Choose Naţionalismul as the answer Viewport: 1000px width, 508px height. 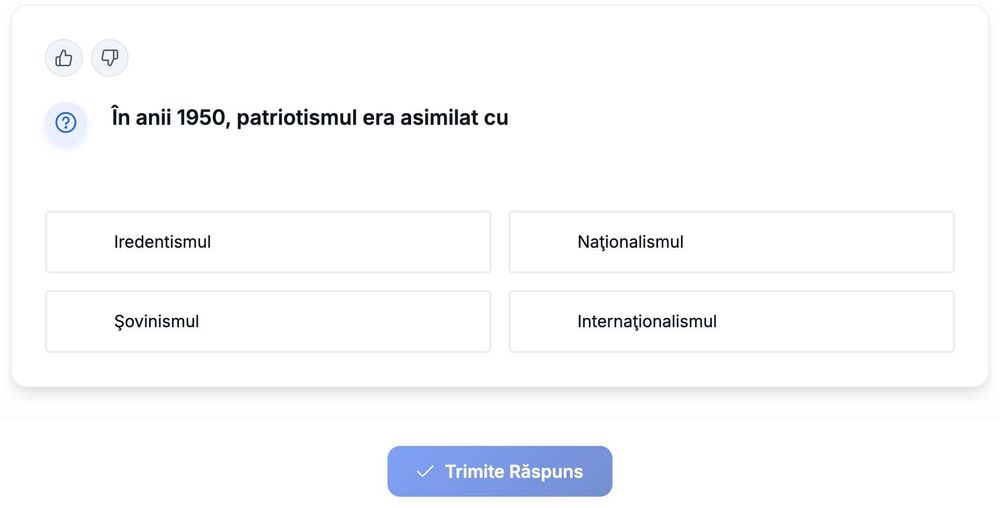[731, 242]
